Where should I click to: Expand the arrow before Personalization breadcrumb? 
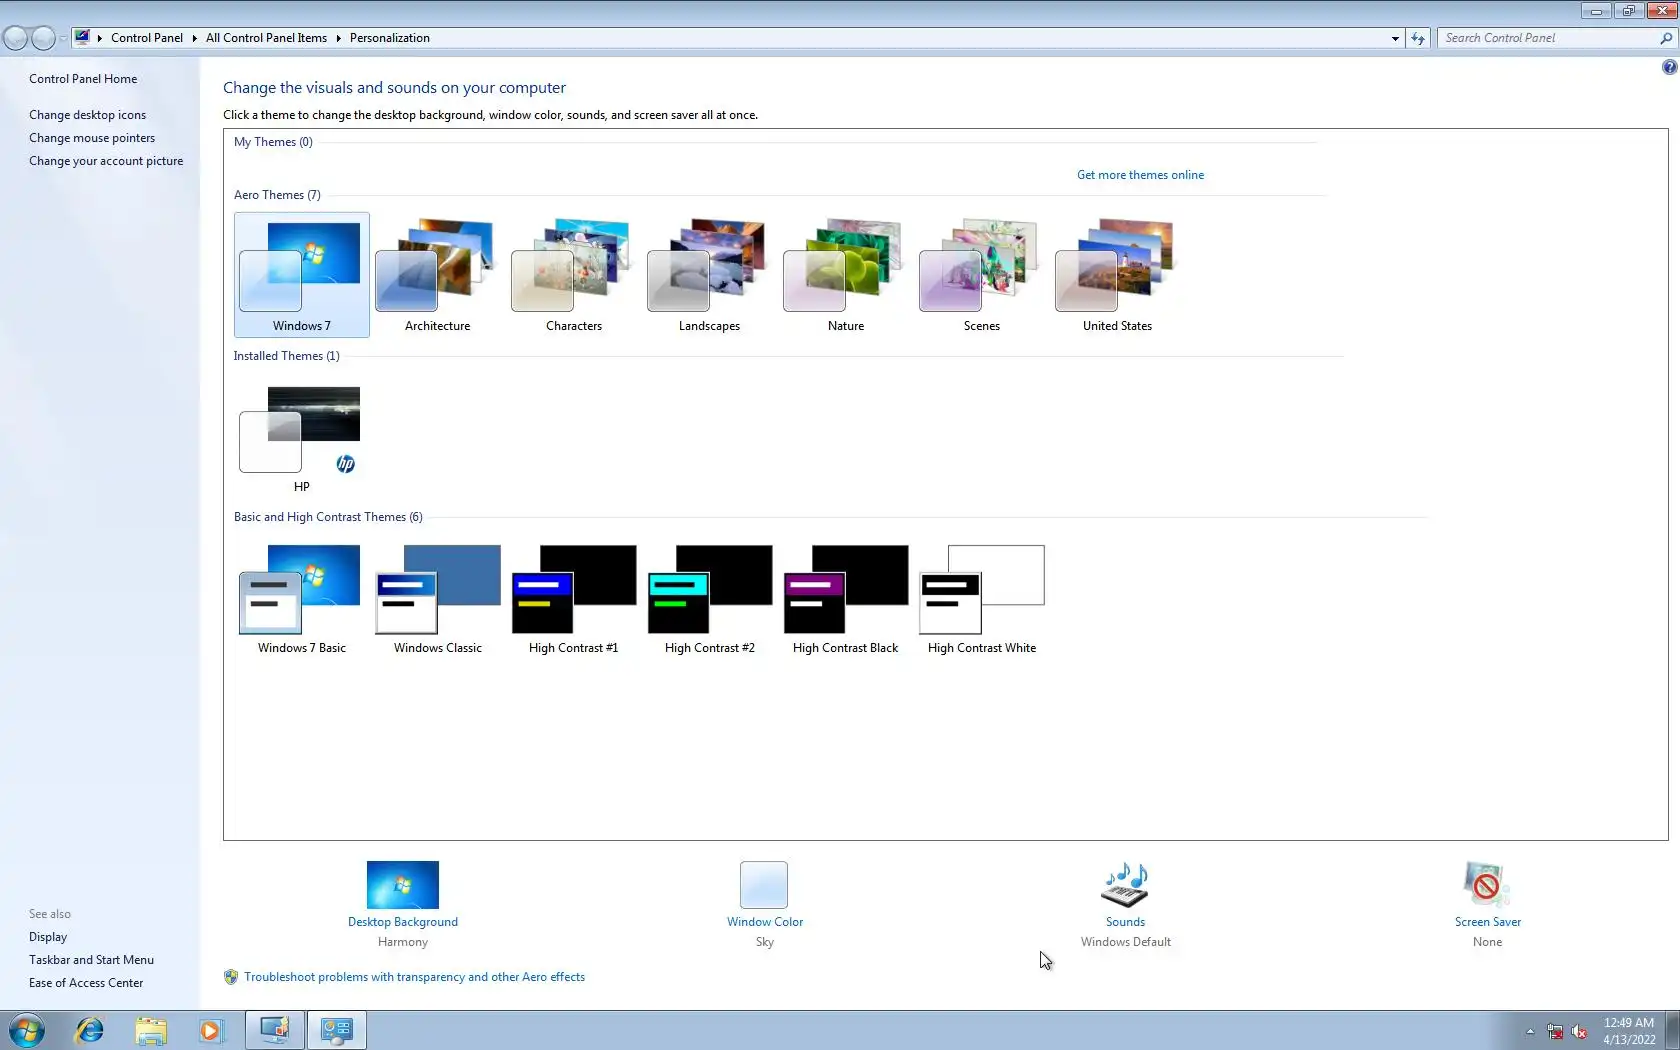(338, 38)
